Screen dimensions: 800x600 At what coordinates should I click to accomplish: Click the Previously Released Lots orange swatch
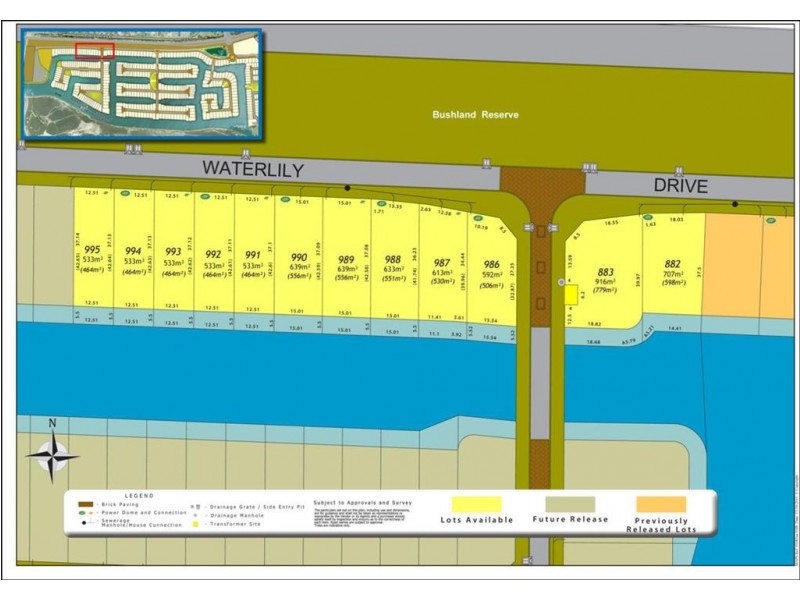tap(660, 504)
